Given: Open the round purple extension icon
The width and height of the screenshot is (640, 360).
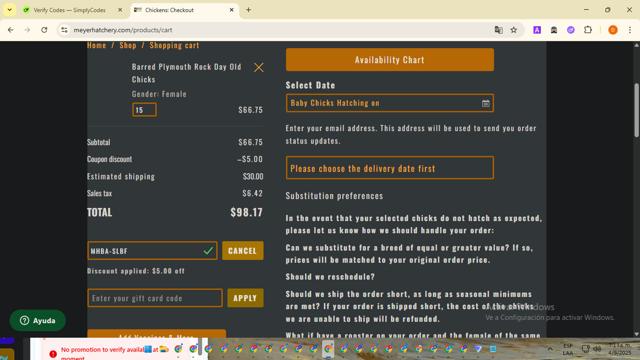Looking at the screenshot, I should [571, 30].
